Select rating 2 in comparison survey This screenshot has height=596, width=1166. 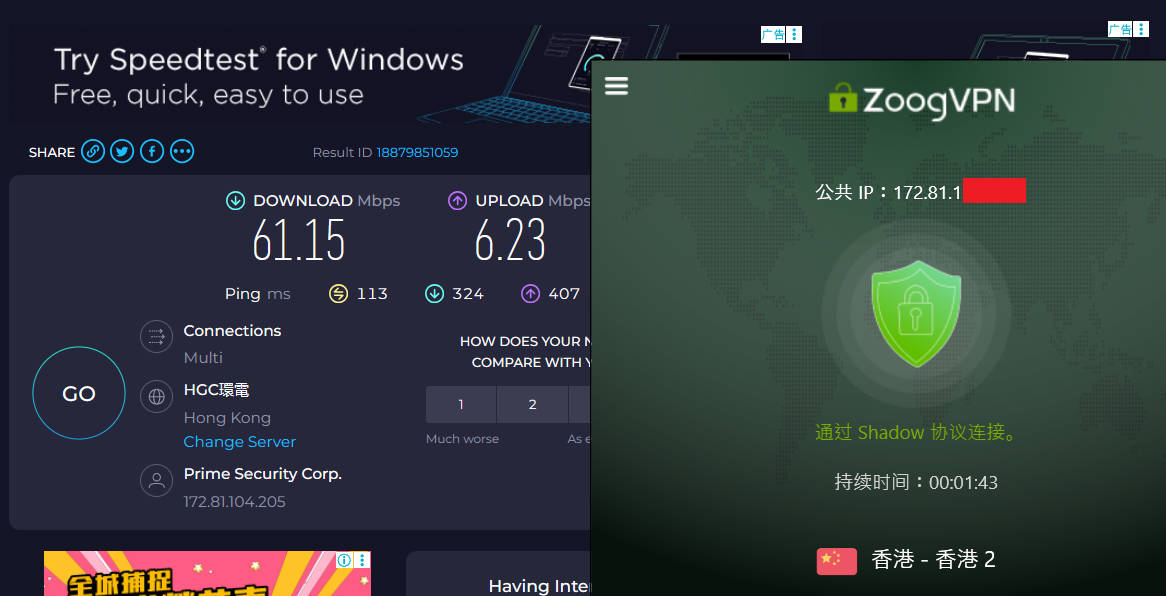532,405
